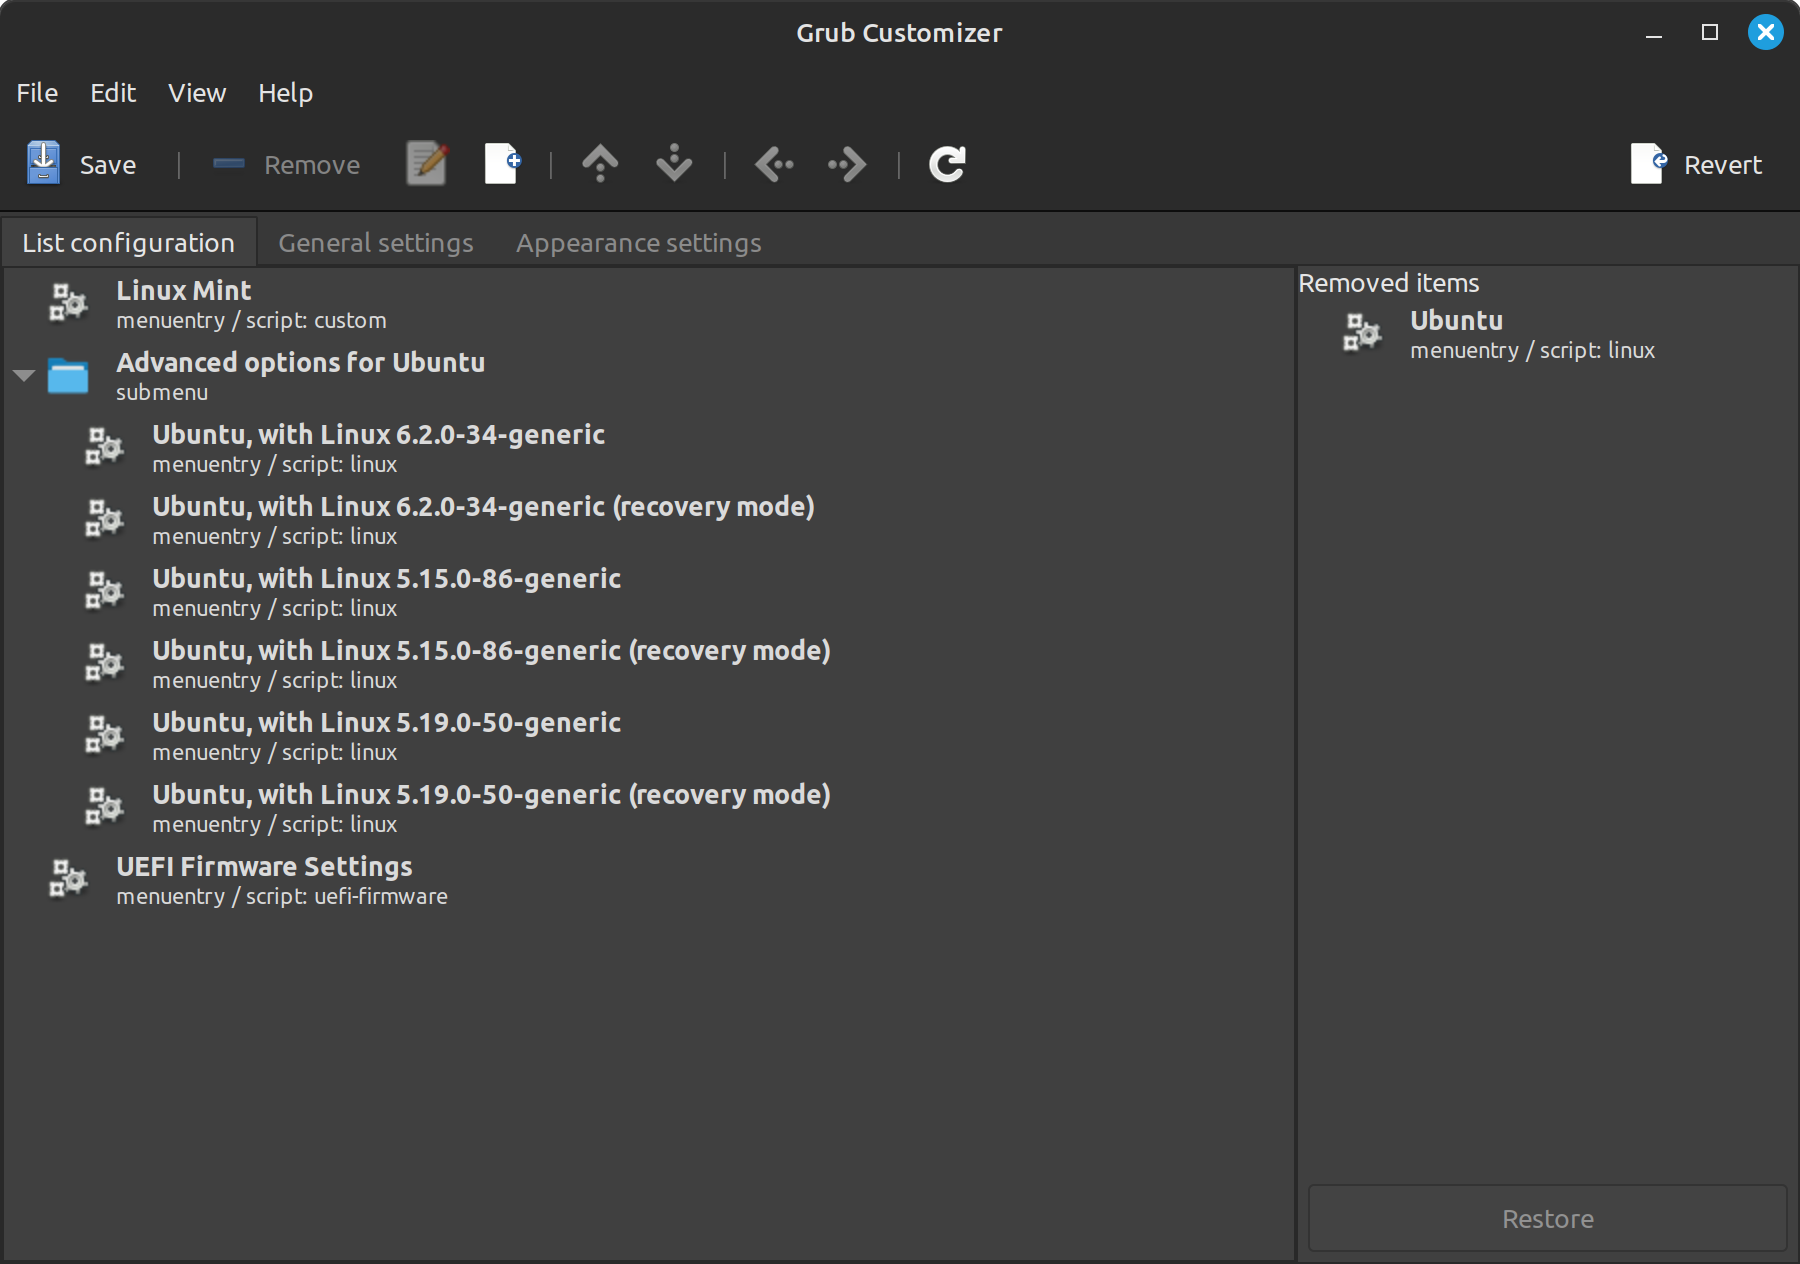
Task: Click the gear icon of 6.2.0-34-generic recovery mode
Action: (x=104, y=519)
